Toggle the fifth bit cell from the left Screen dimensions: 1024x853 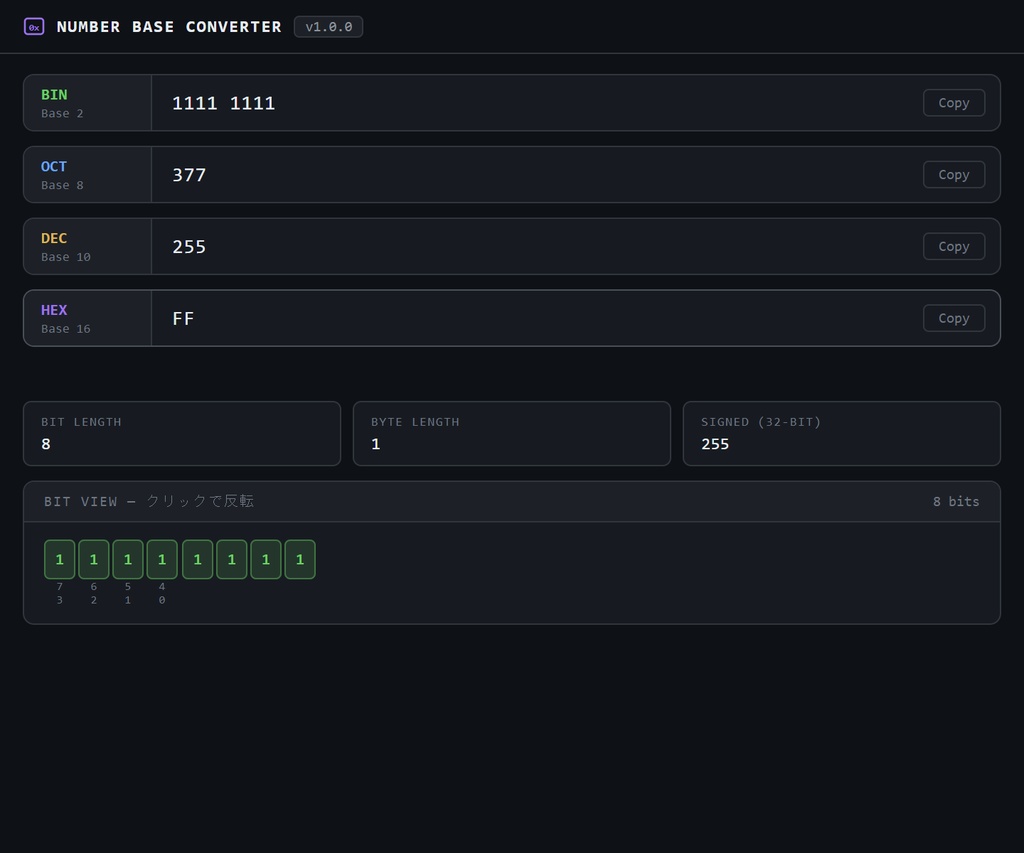pyautogui.click(x=197, y=559)
